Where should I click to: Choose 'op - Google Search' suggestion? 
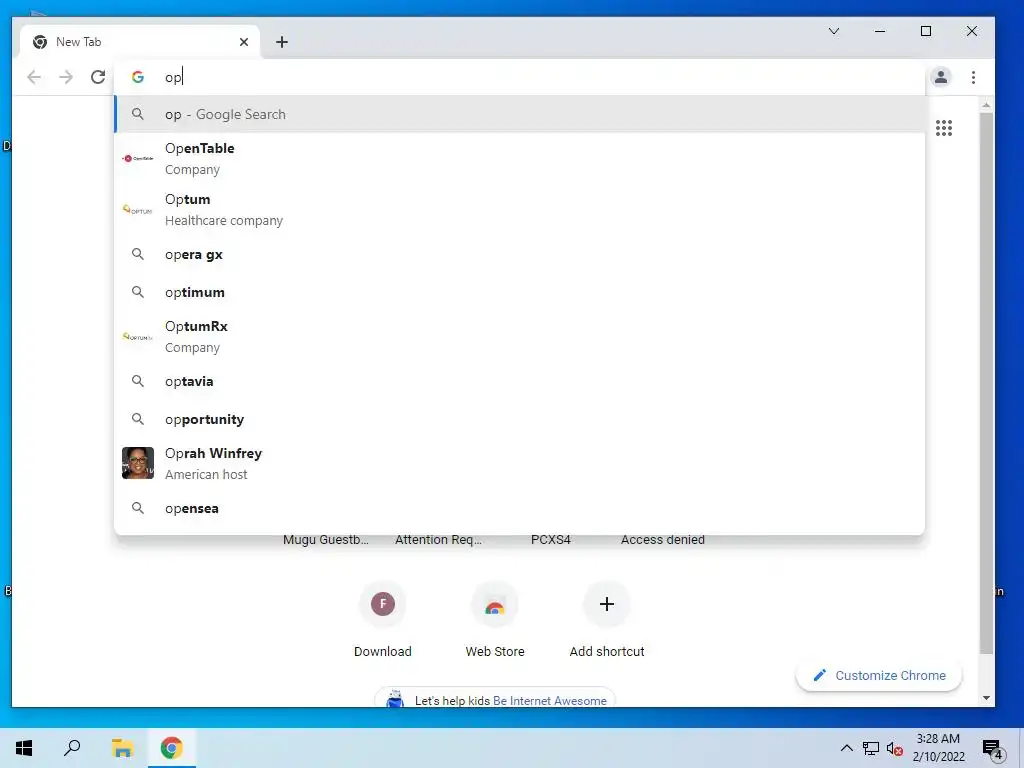519,114
